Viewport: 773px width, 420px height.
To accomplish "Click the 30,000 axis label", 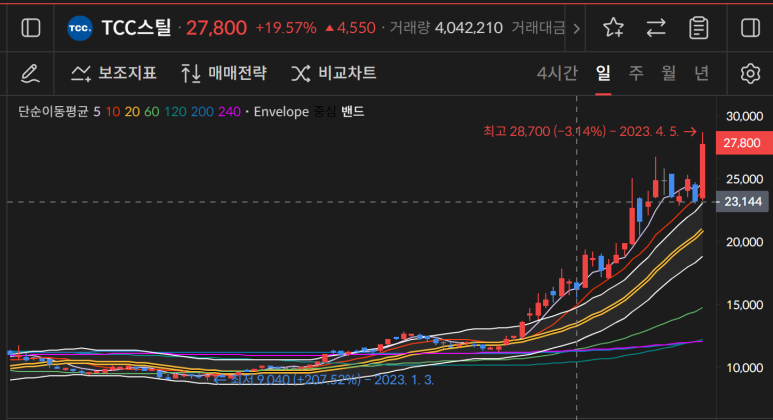I will pyautogui.click(x=744, y=116).
